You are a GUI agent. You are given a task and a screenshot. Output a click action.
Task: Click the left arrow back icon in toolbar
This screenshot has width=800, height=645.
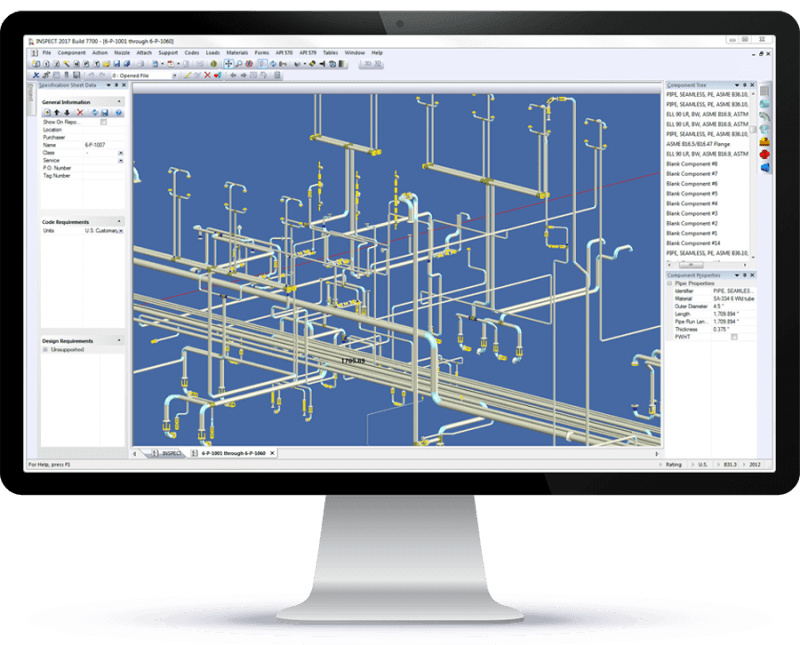click(233, 75)
